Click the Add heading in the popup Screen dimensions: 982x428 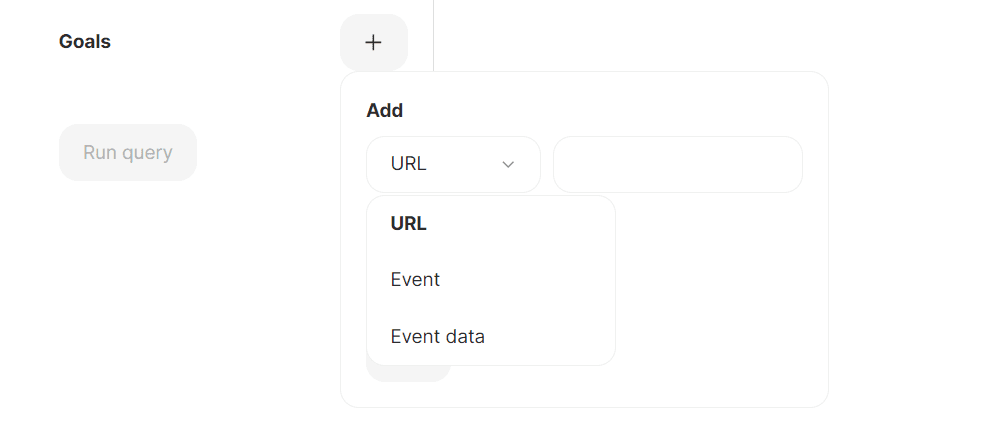pos(385,110)
